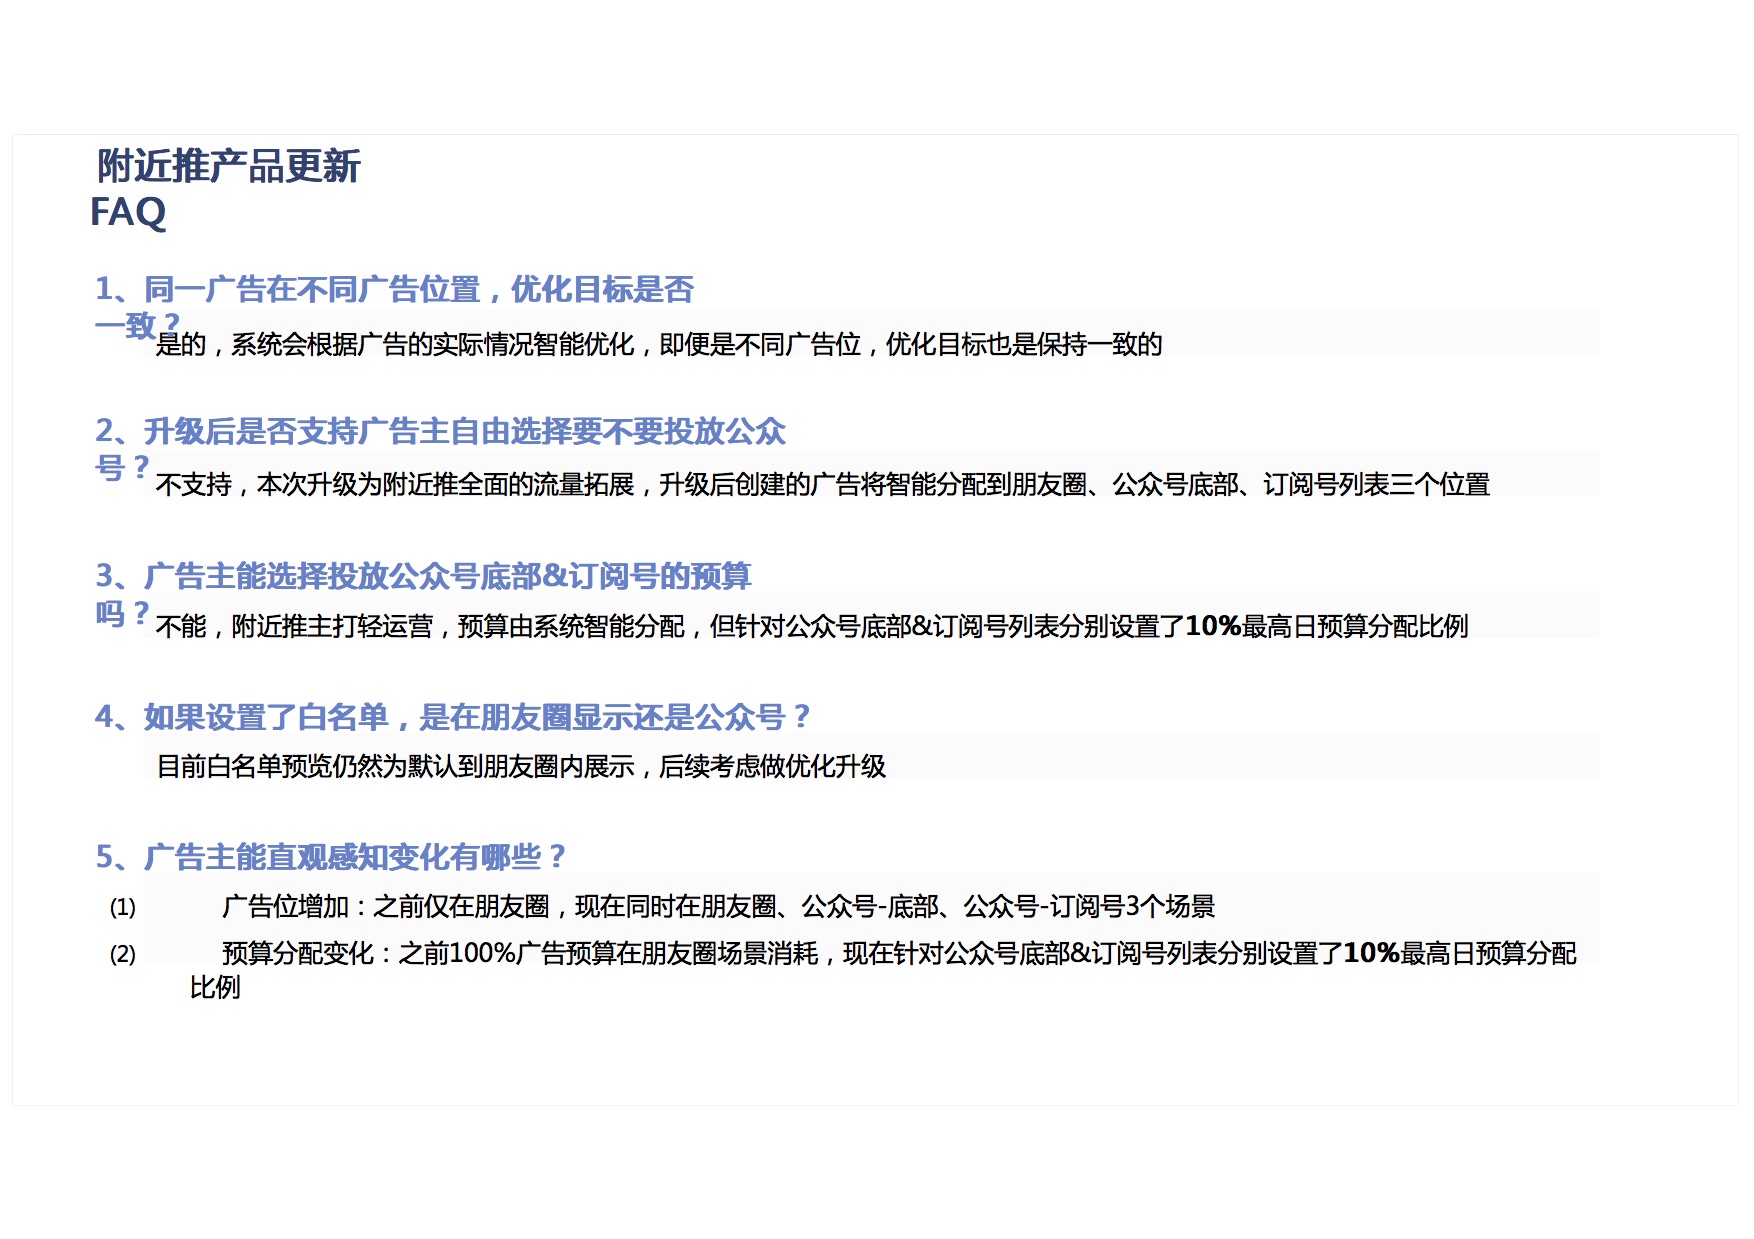This screenshot has height=1239, width=1754.
Task: Select answer starting with 是的，系统会根据广告
Action: (x=658, y=345)
